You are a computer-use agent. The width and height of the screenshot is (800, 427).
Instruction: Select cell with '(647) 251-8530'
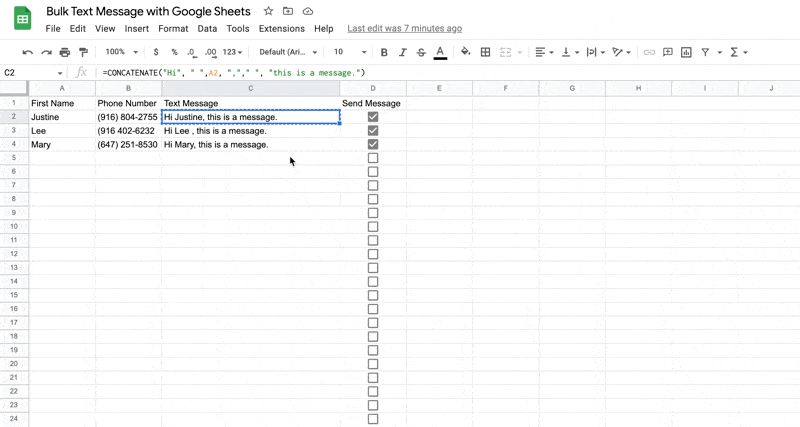click(128, 144)
